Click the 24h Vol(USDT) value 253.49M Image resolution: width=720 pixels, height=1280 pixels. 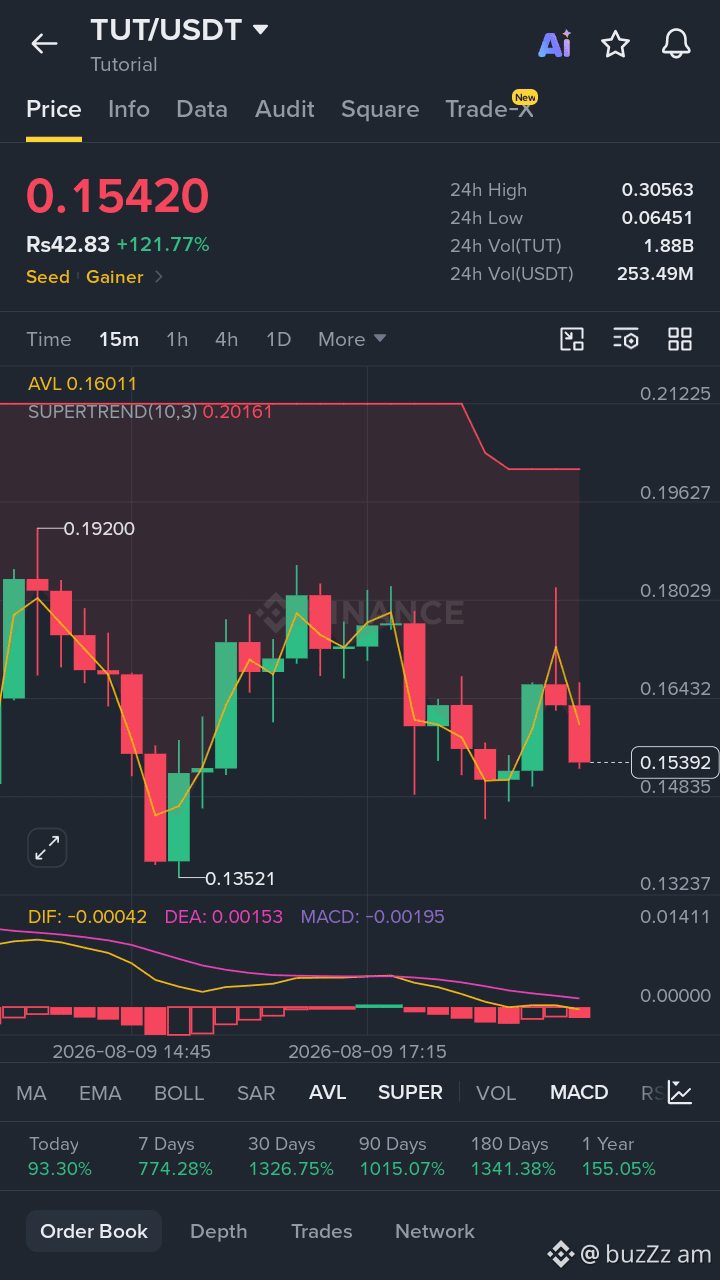point(655,274)
